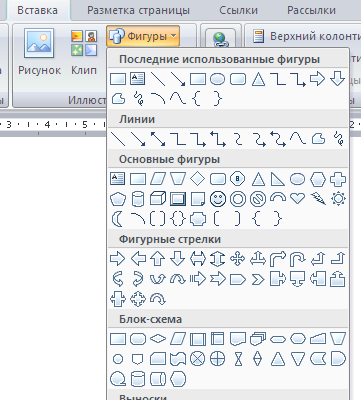Select the elbow arrow connector in Линии

coord(198,139)
